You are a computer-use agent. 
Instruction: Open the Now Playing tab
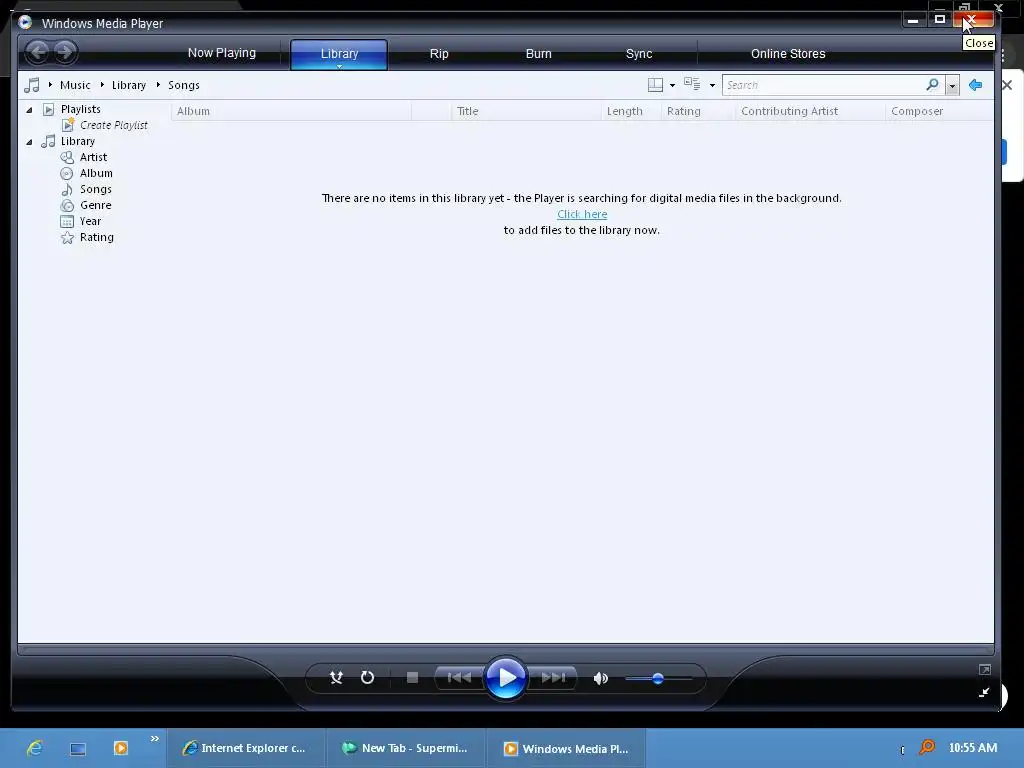pyautogui.click(x=221, y=53)
